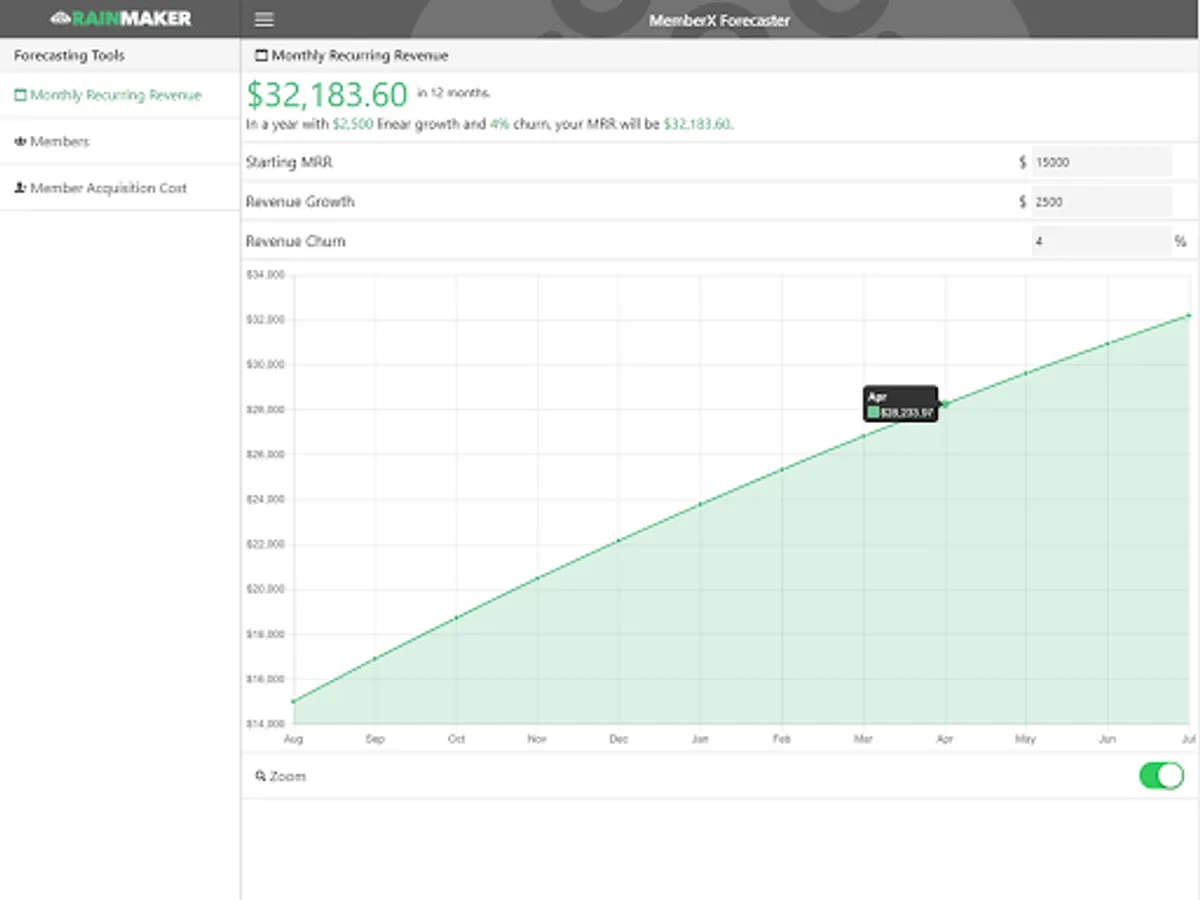Click the magnifier icon beside Zoom
This screenshot has height=900, width=1200.
tap(261, 776)
